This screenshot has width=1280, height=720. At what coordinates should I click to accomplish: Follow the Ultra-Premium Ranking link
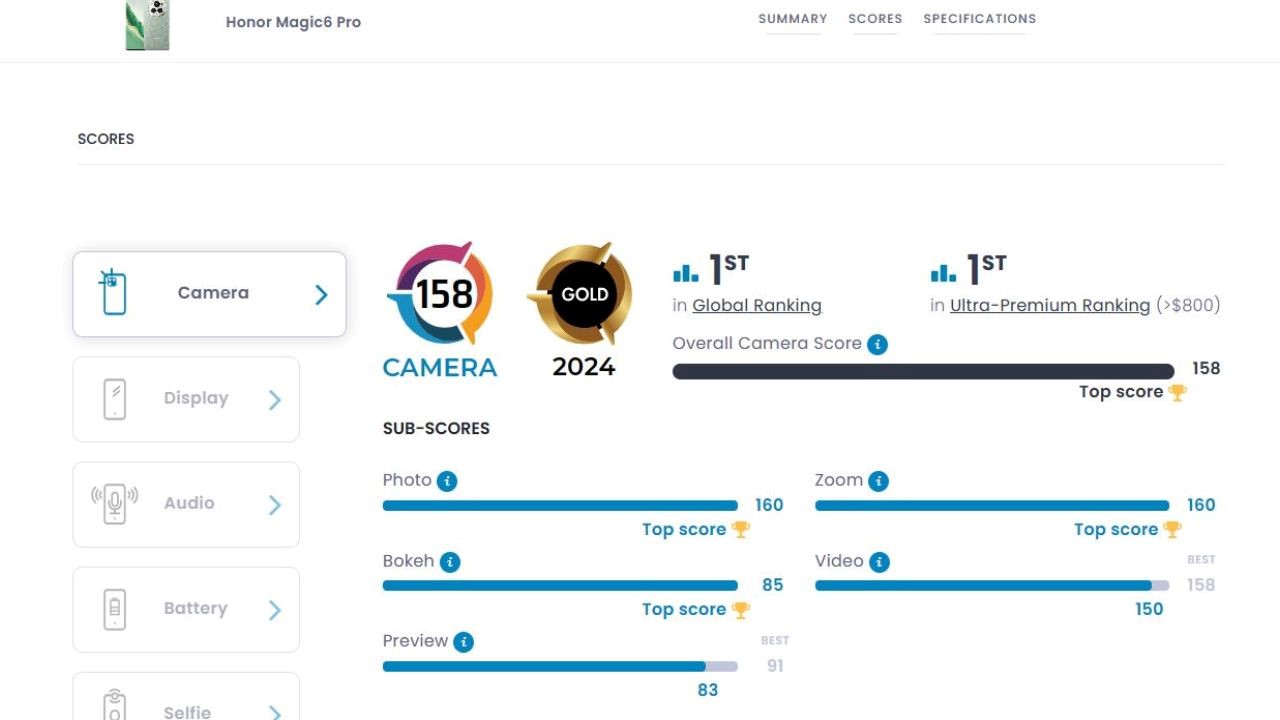[x=1049, y=306]
